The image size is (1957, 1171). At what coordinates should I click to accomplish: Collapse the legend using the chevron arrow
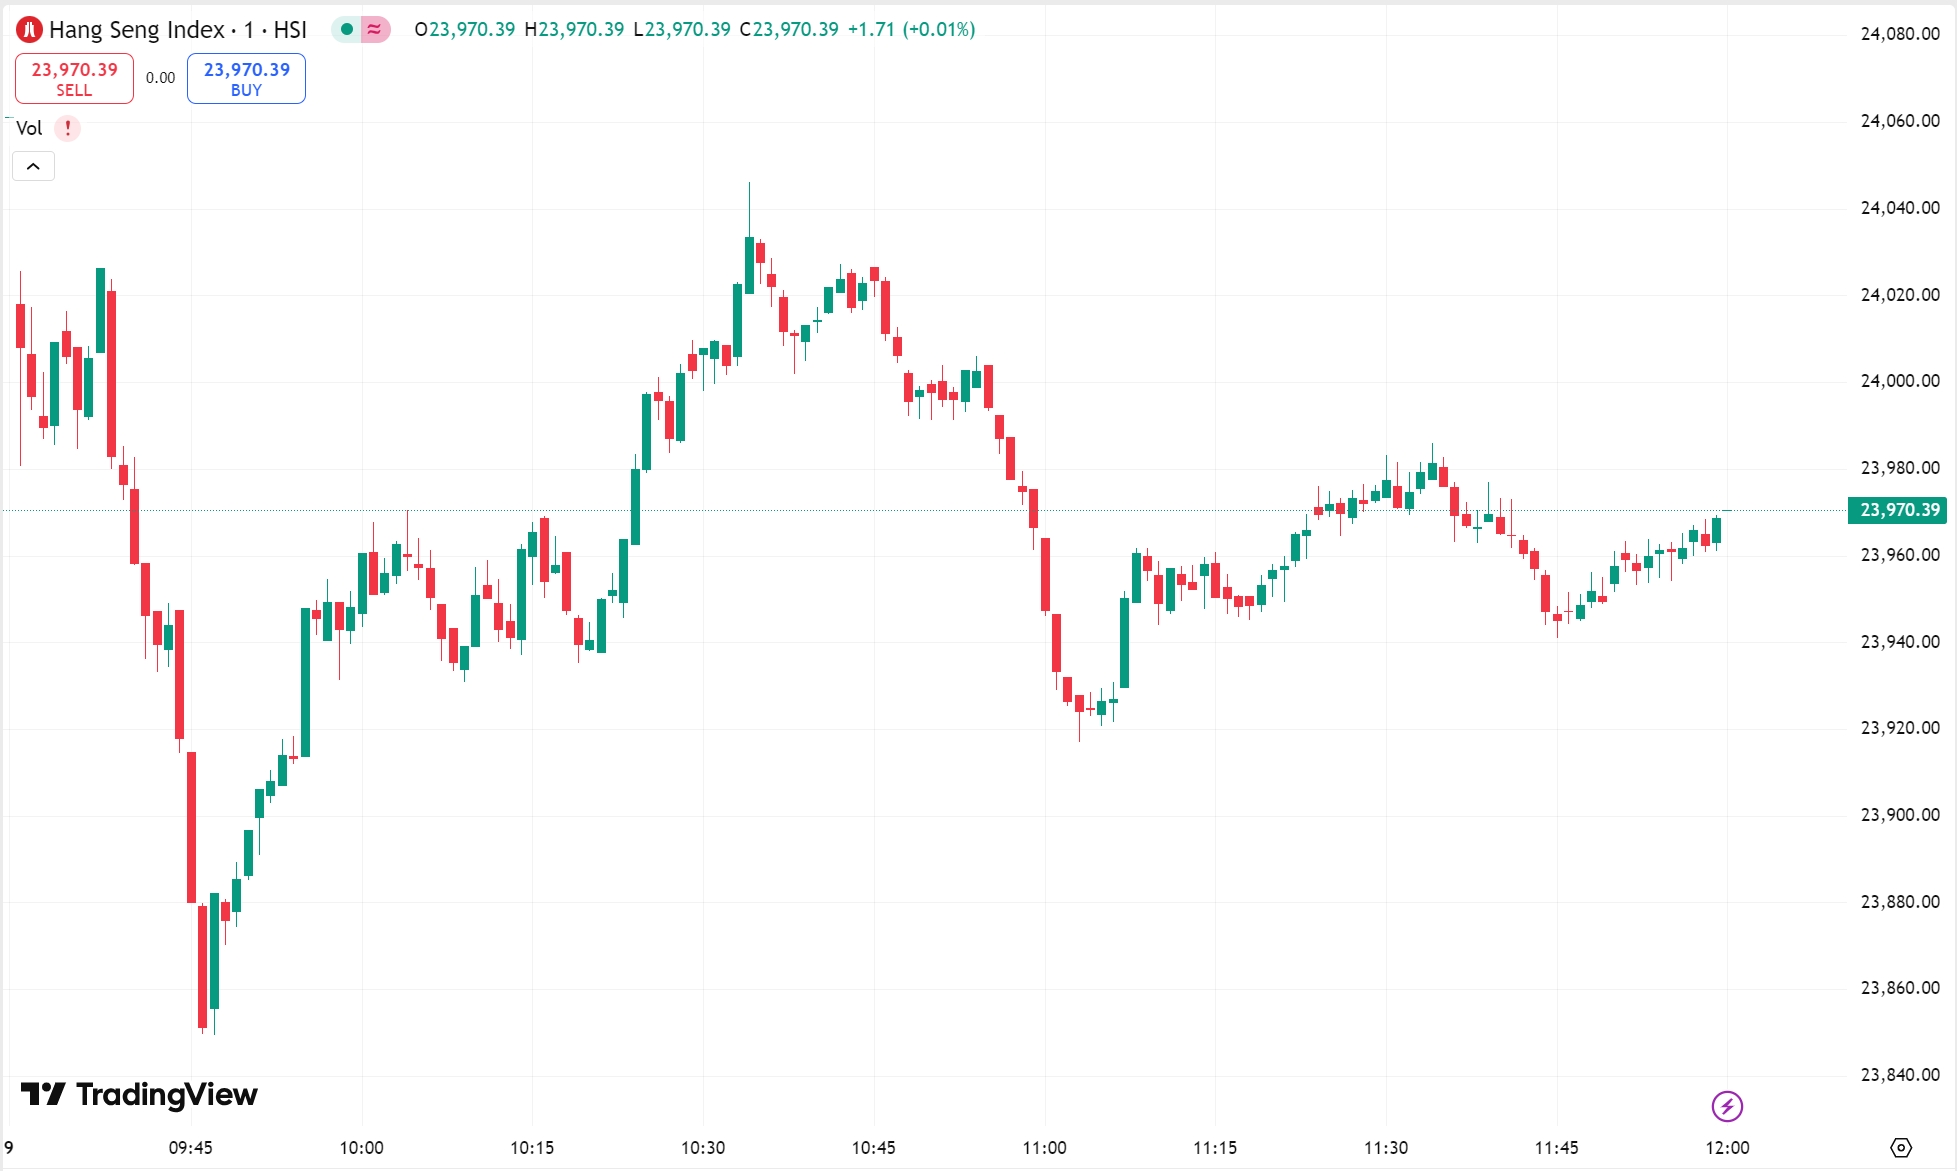[33, 166]
